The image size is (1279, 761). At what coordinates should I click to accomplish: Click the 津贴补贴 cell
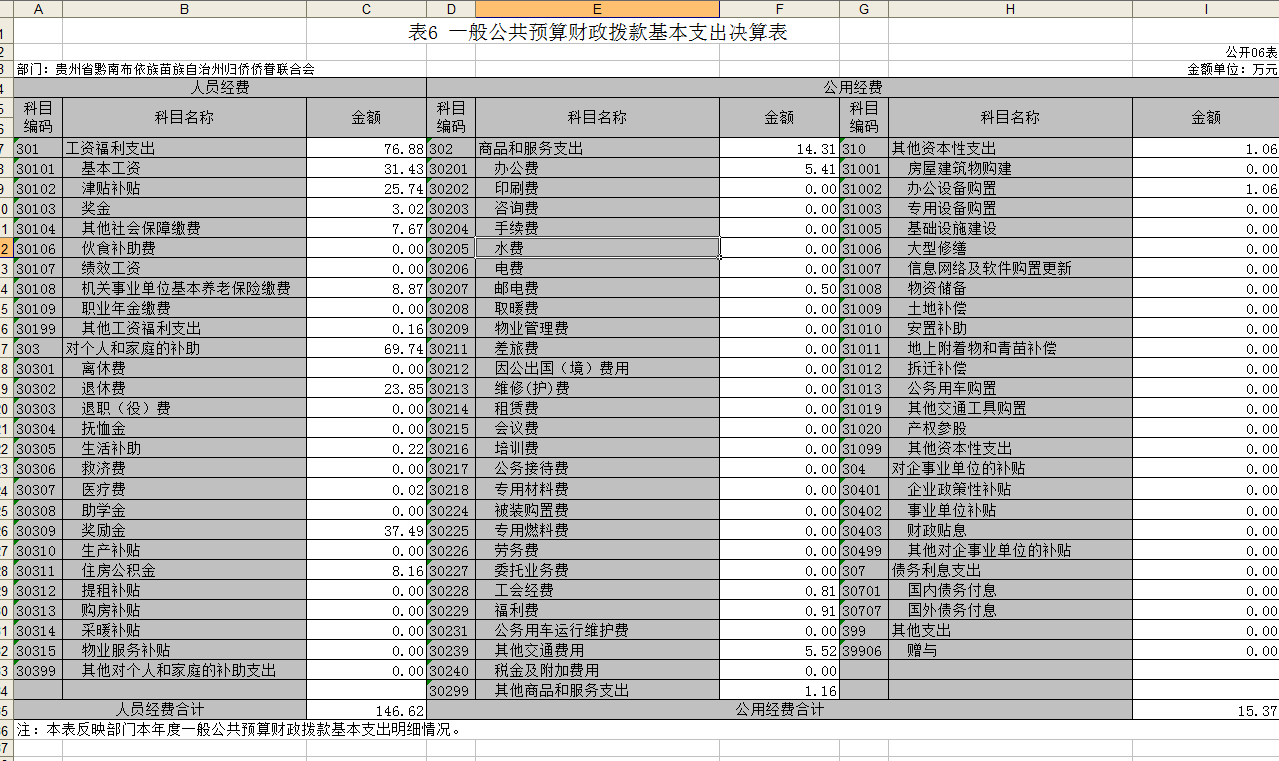[x=185, y=188]
